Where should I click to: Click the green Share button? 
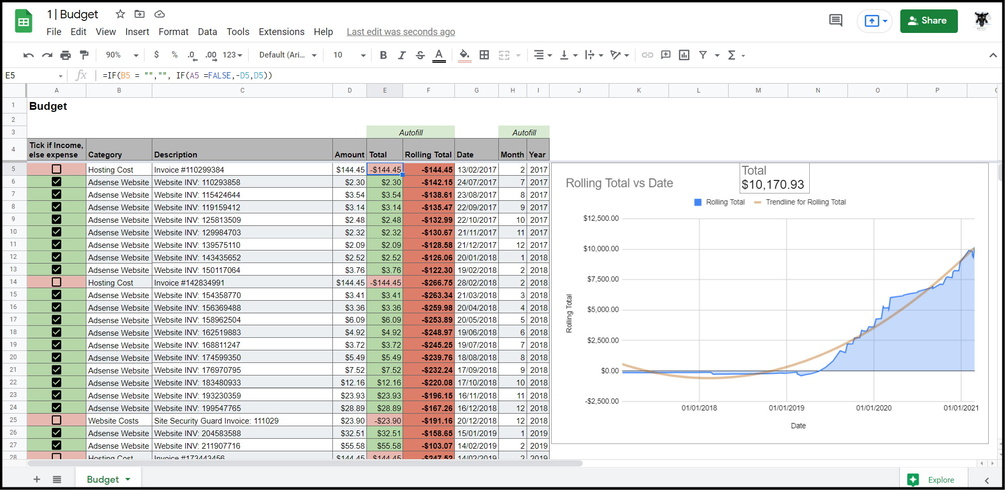[929, 21]
